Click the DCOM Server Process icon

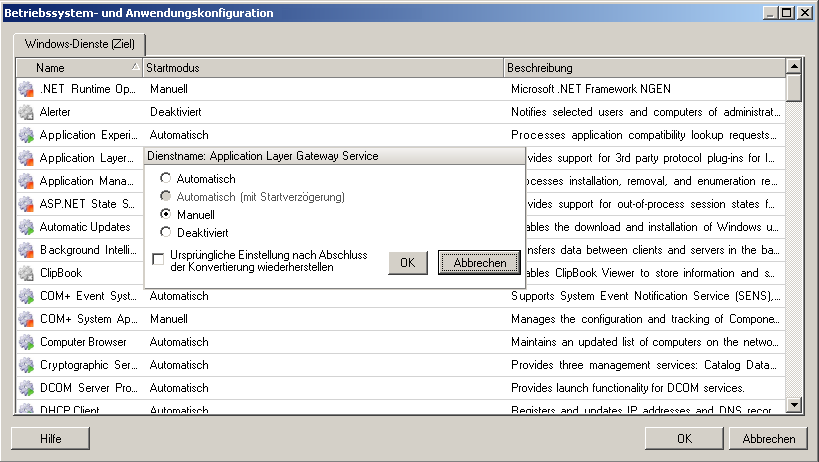26,388
